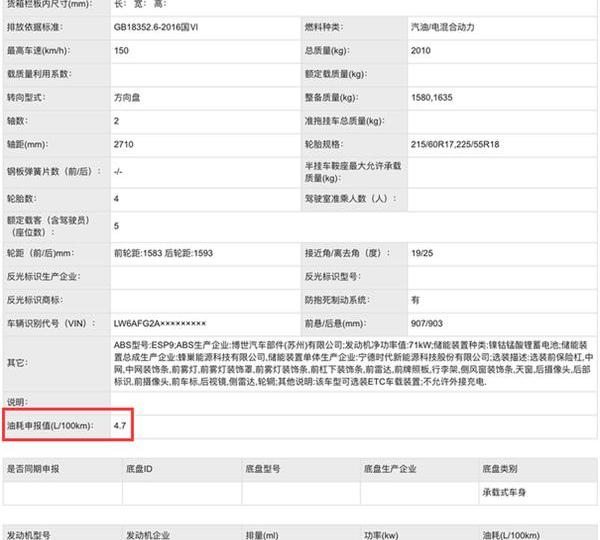Image resolution: width=600 pixels, height=540 pixels.
Task: Click the 是否同期申报 column header
Action: 33,469
